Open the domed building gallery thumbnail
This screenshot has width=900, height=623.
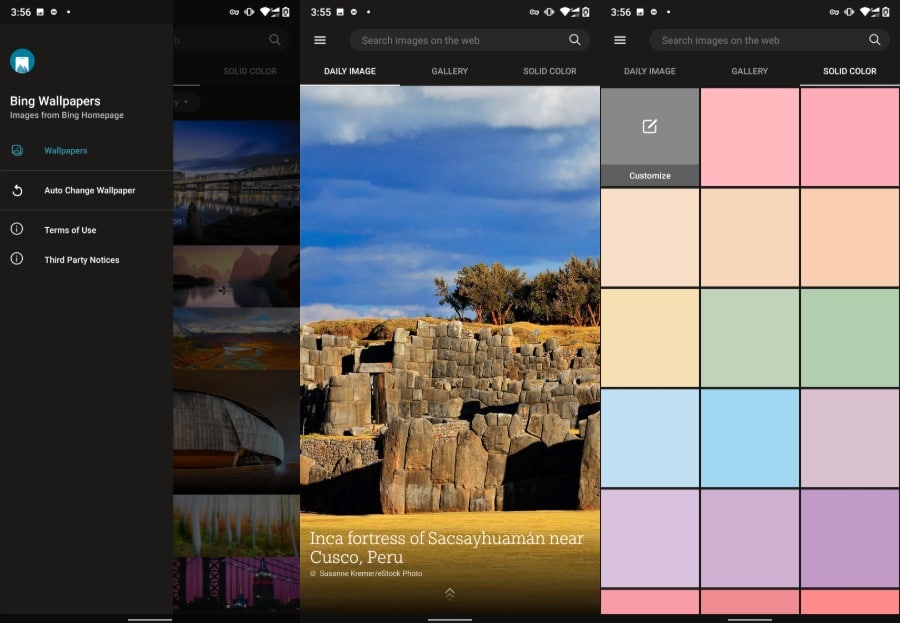236,432
